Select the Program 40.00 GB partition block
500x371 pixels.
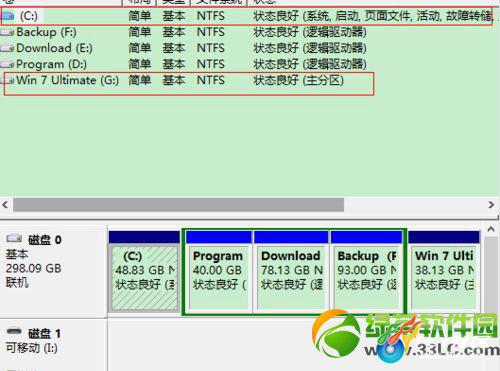tap(219, 271)
